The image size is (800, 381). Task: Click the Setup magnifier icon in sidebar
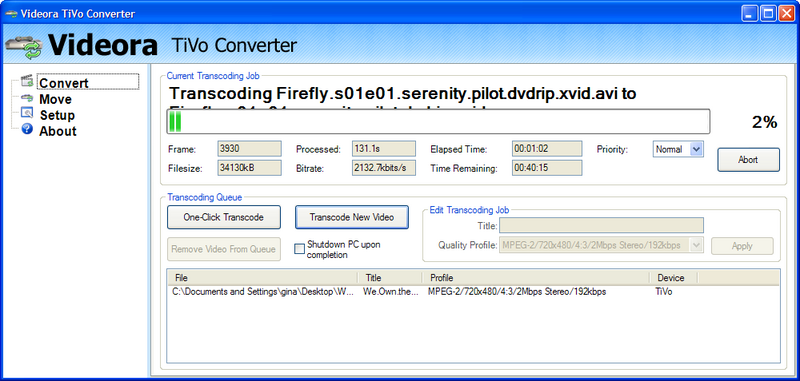(x=27, y=114)
